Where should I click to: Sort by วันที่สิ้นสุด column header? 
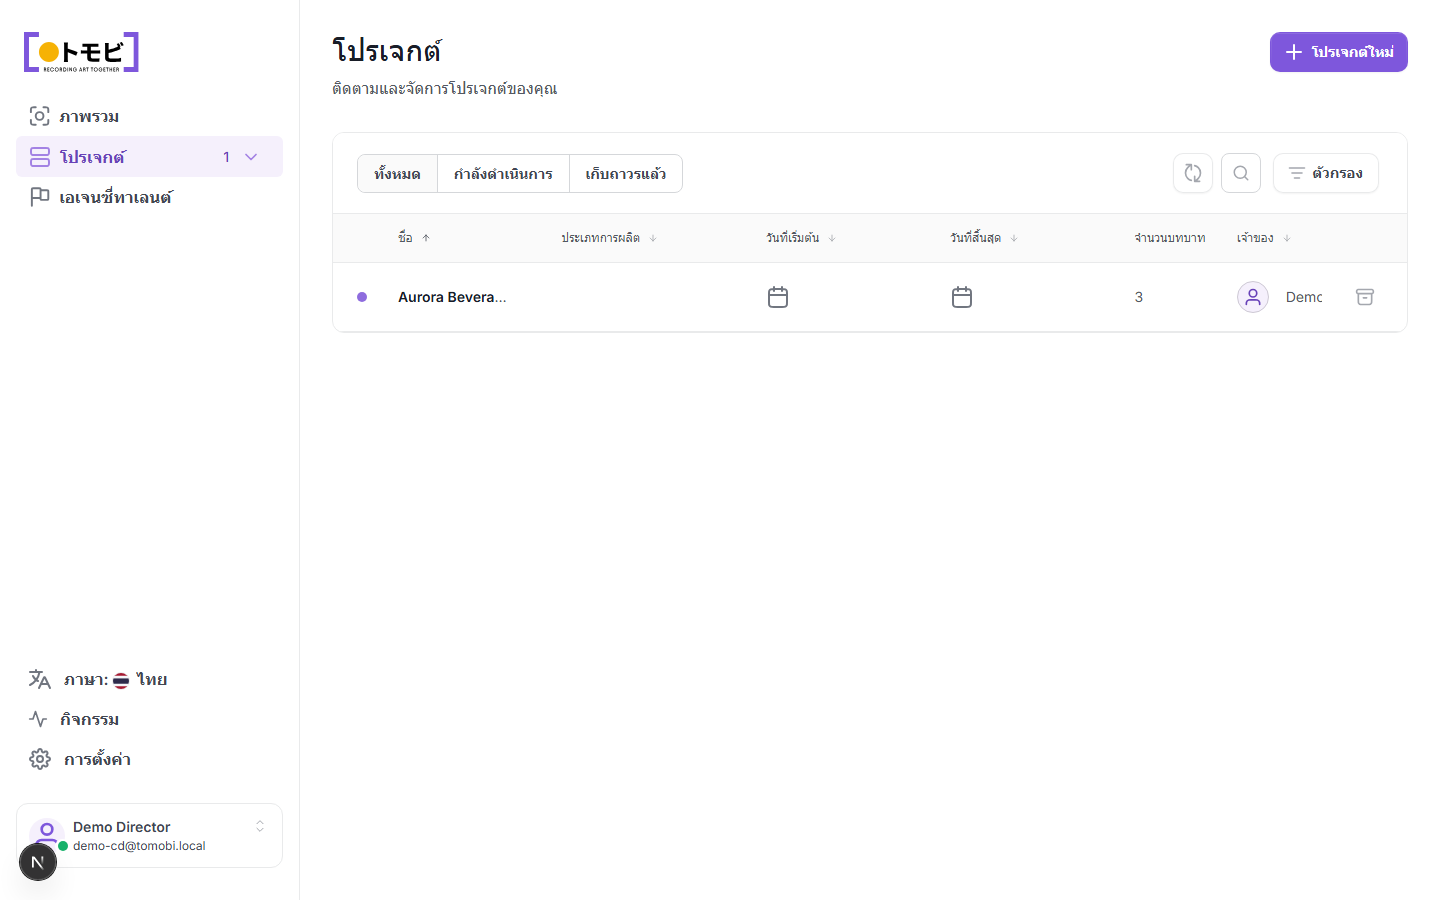pyautogui.click(x=984, y=238)
